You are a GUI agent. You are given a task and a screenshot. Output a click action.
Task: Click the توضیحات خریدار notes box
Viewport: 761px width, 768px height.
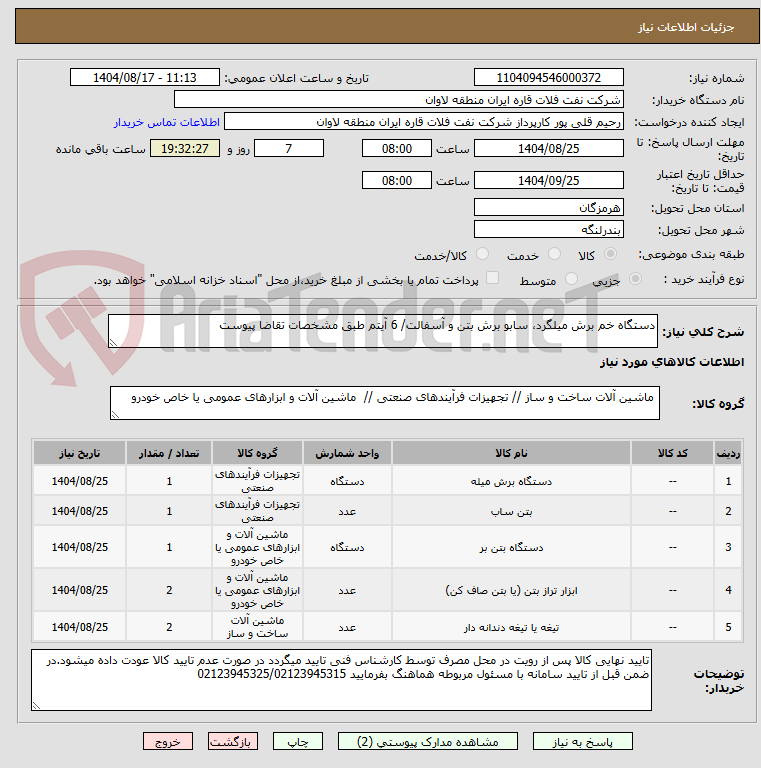[x=341, y=680]
